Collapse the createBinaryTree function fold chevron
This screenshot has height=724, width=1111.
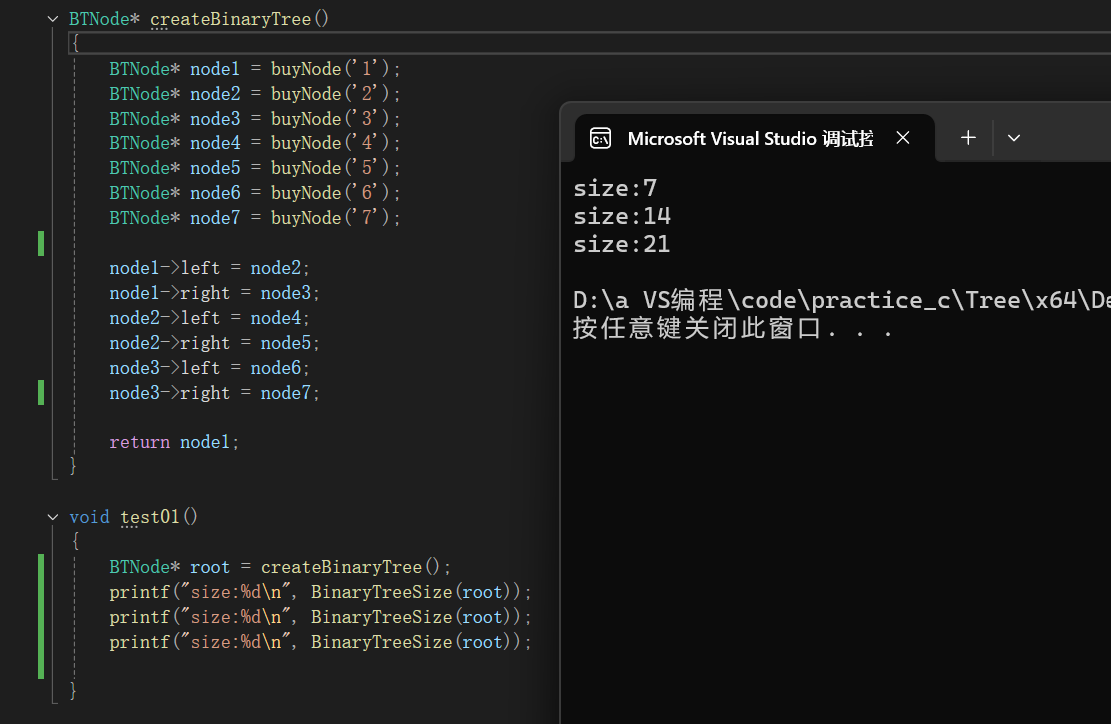pos(52,19)
